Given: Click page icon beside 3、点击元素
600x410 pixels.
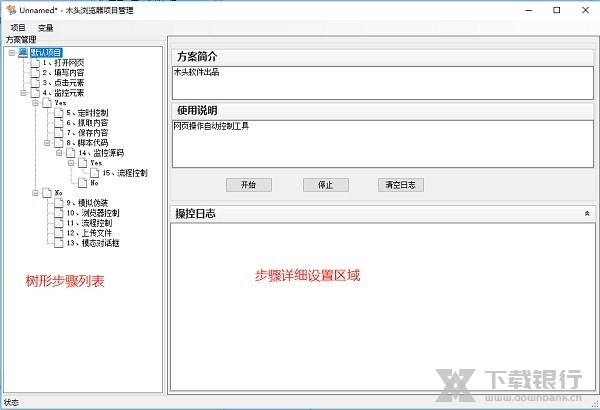Looking at the screenshot, I should [35, 82].
